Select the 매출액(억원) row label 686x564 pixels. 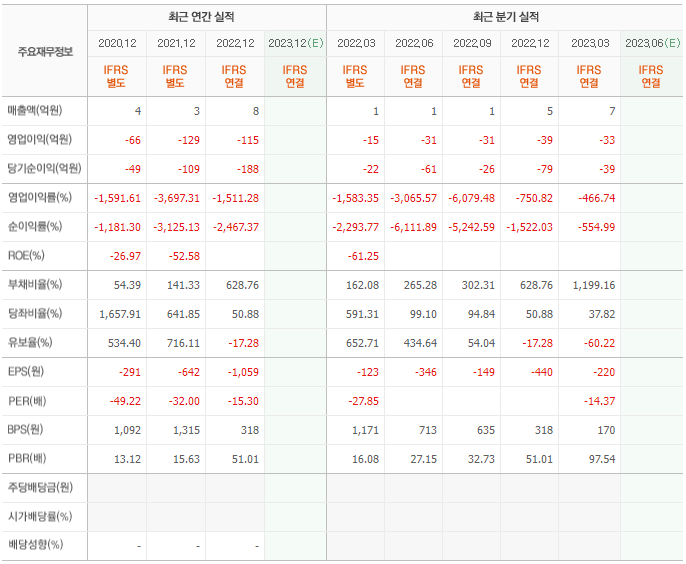point(35,111)
